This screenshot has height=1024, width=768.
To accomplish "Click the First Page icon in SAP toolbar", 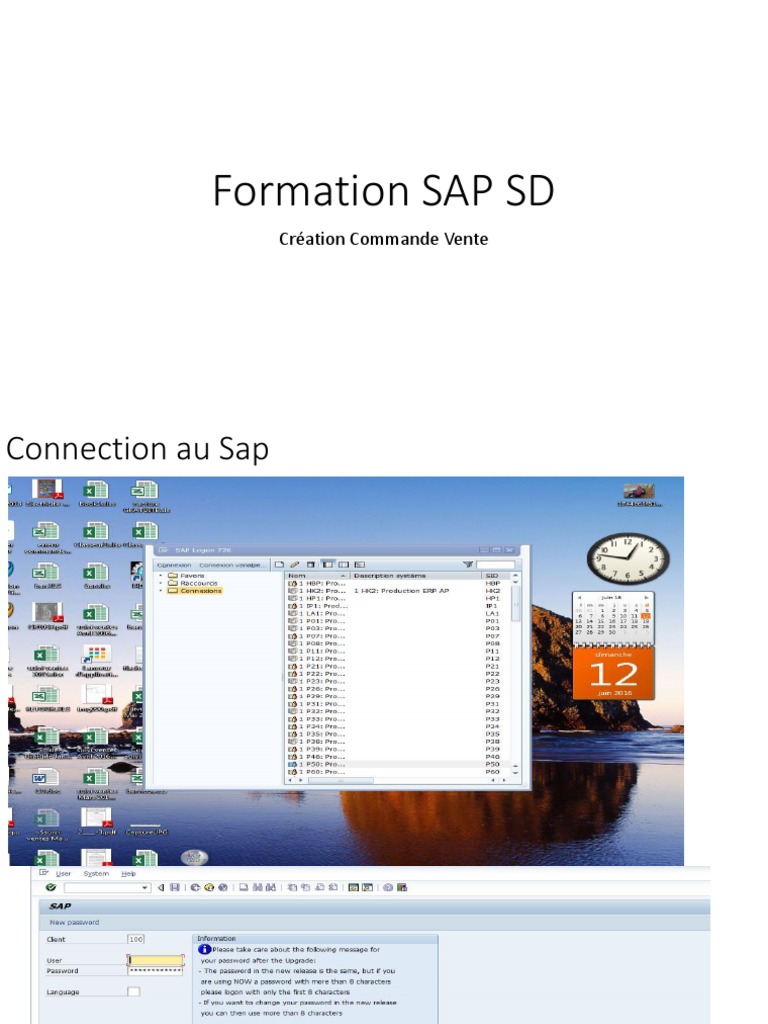I will [292, 888].
